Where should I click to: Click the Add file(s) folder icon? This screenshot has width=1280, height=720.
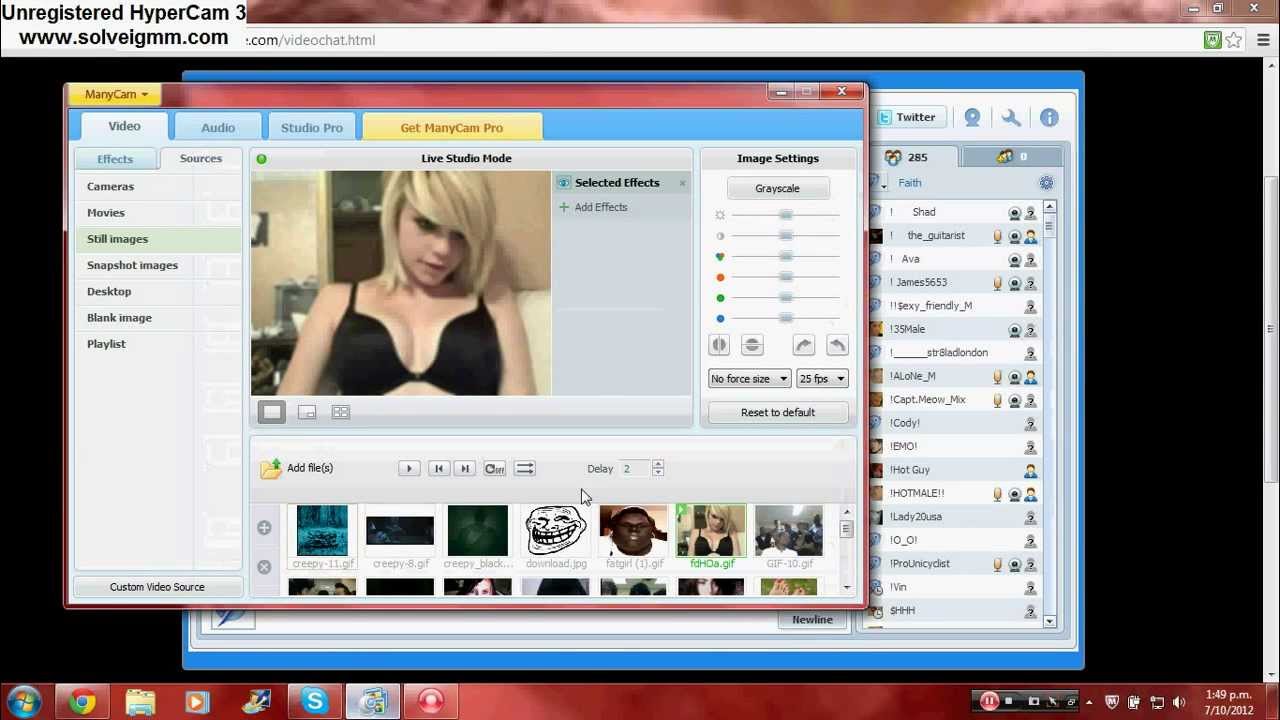tap(271, 468)
